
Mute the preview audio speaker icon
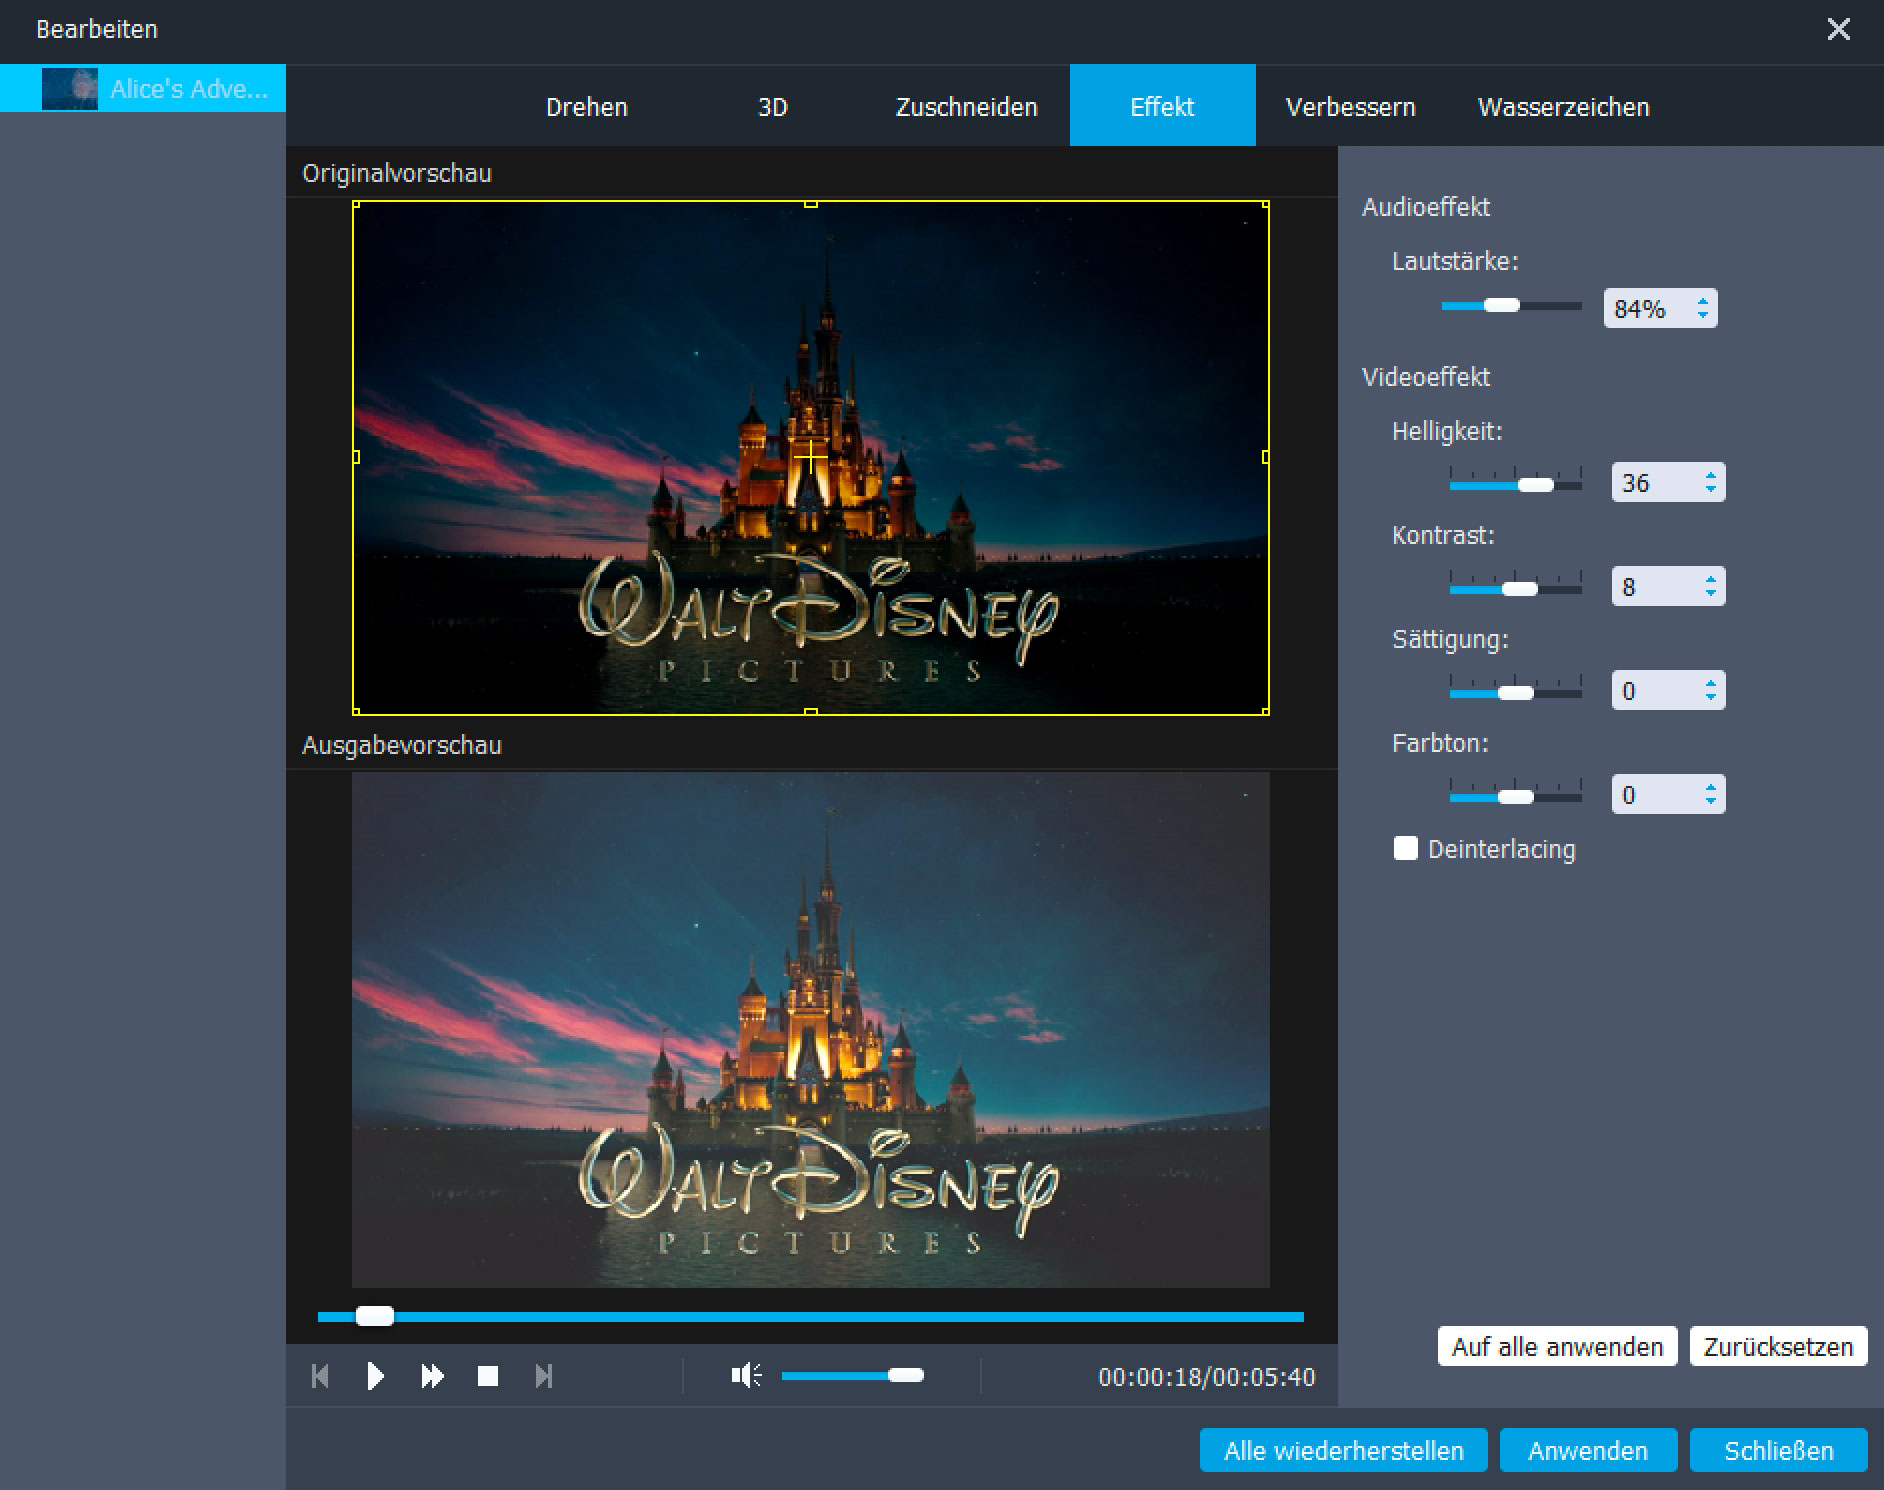(746, 1376)
